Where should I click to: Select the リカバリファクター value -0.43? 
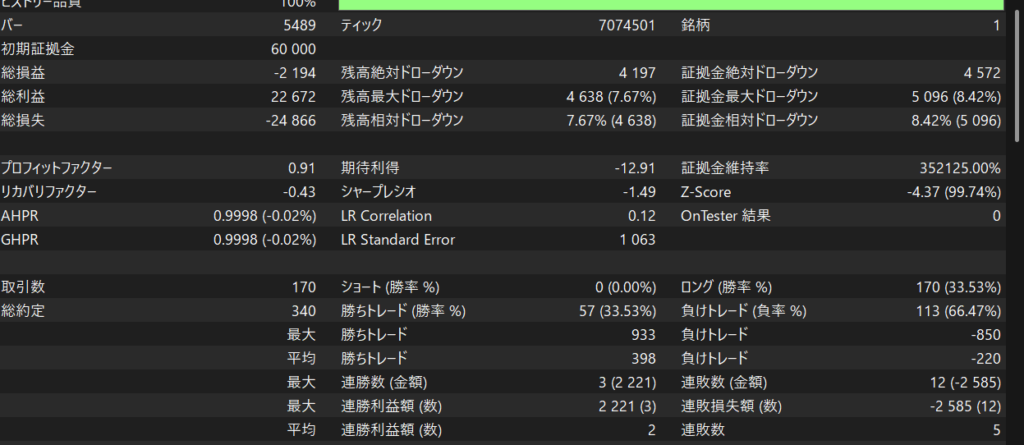298,192
